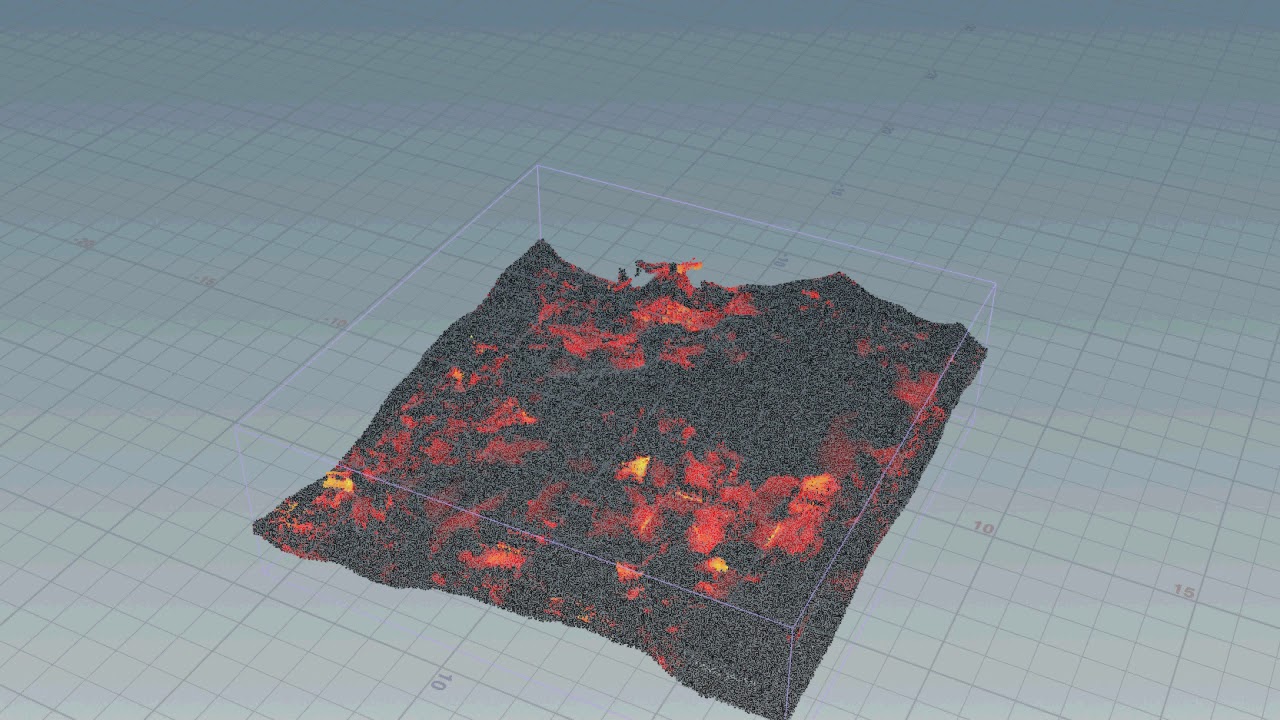Screen dimensions: 1280x720
Task: Click the grid axis label "-15"
Action: click(x=204, y=283)
